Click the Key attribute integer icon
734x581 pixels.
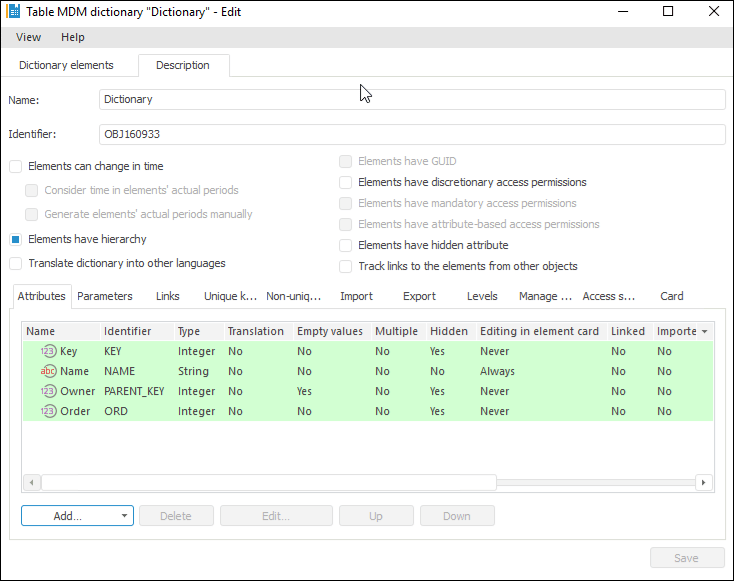48,351
